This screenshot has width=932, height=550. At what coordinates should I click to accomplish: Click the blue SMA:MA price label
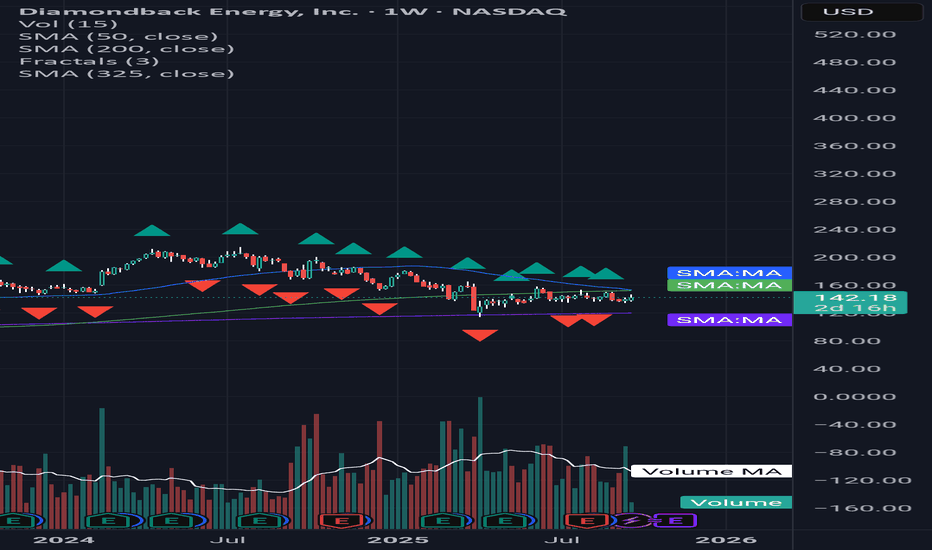pyautogui.click(x=728, y=273)
